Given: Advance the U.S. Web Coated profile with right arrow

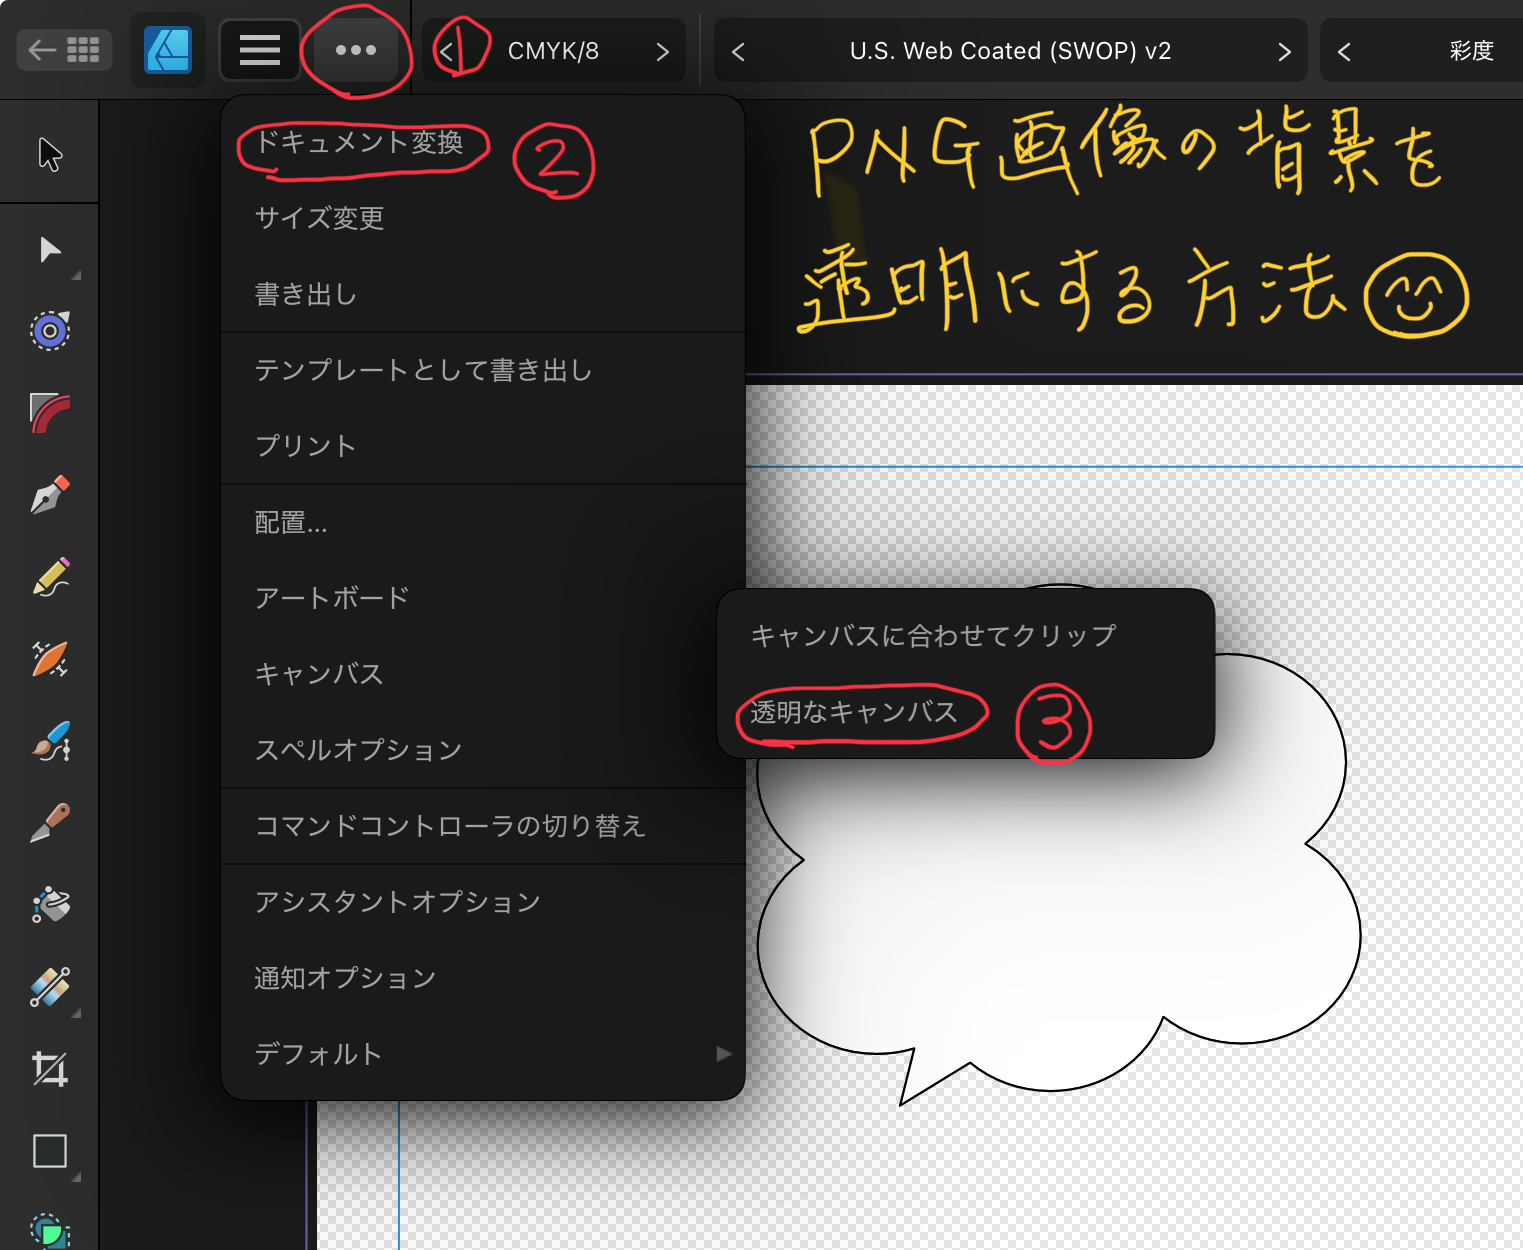Looking at the screenshot, I should (1284, 50).
